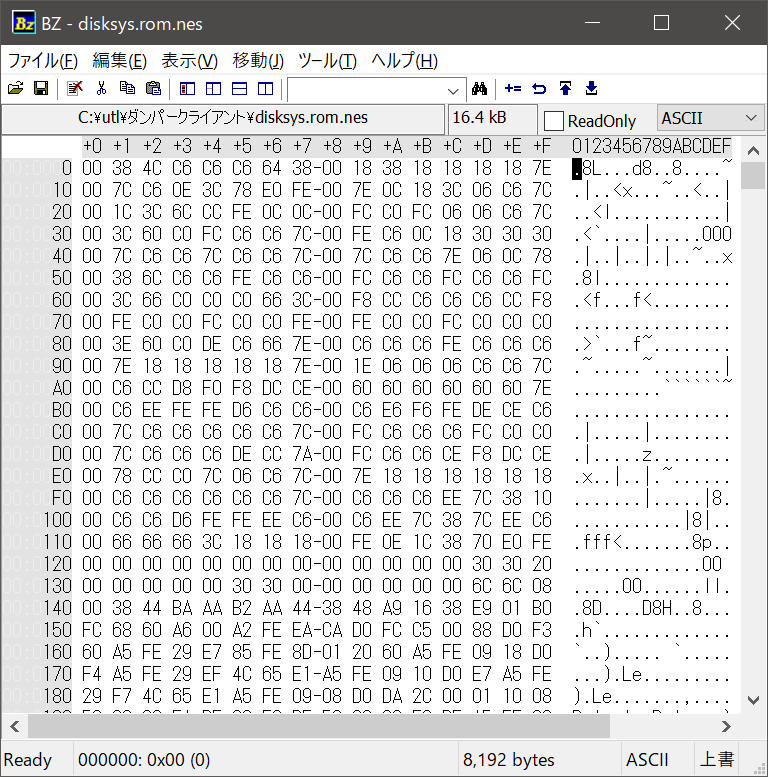
Task: Click the Ready status text
Action: [28, 759]
